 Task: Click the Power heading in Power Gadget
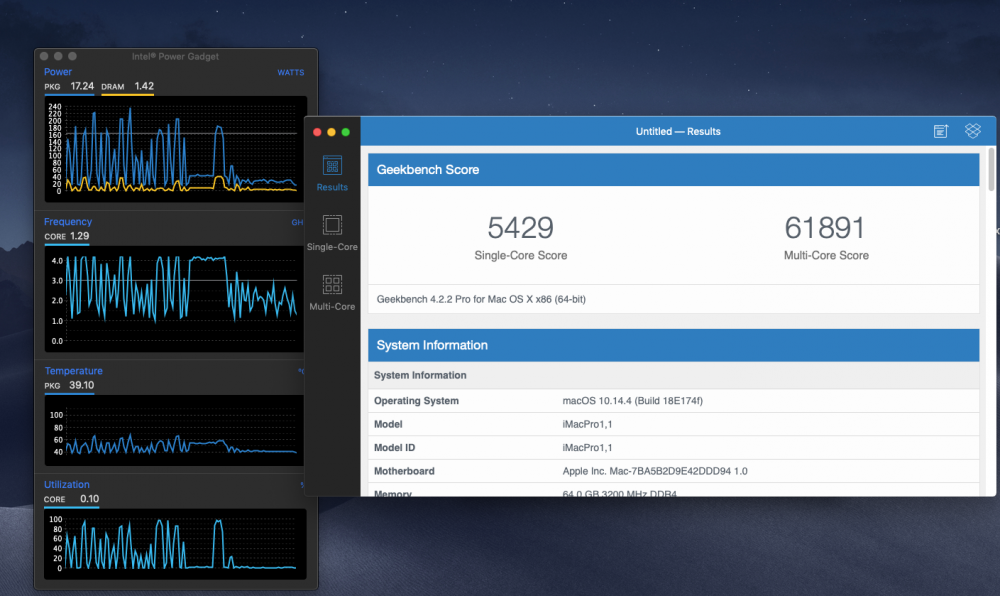click(x=57, y=72)
